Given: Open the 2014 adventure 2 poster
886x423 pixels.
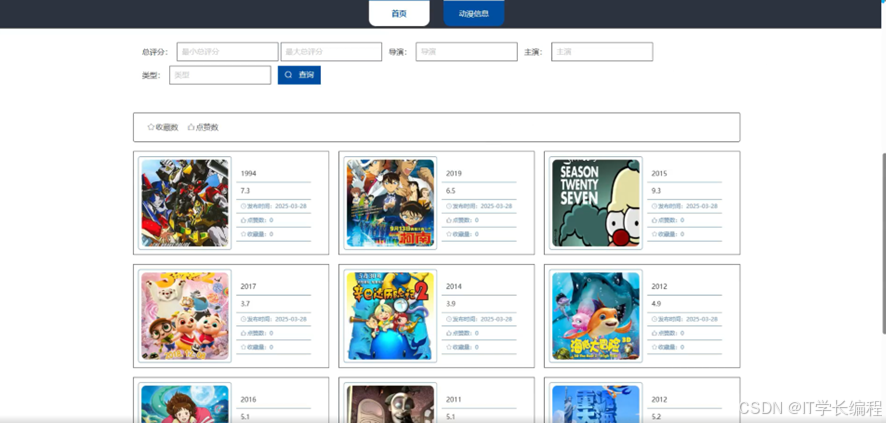Looking at the screenshot, I should coord(390,316).
